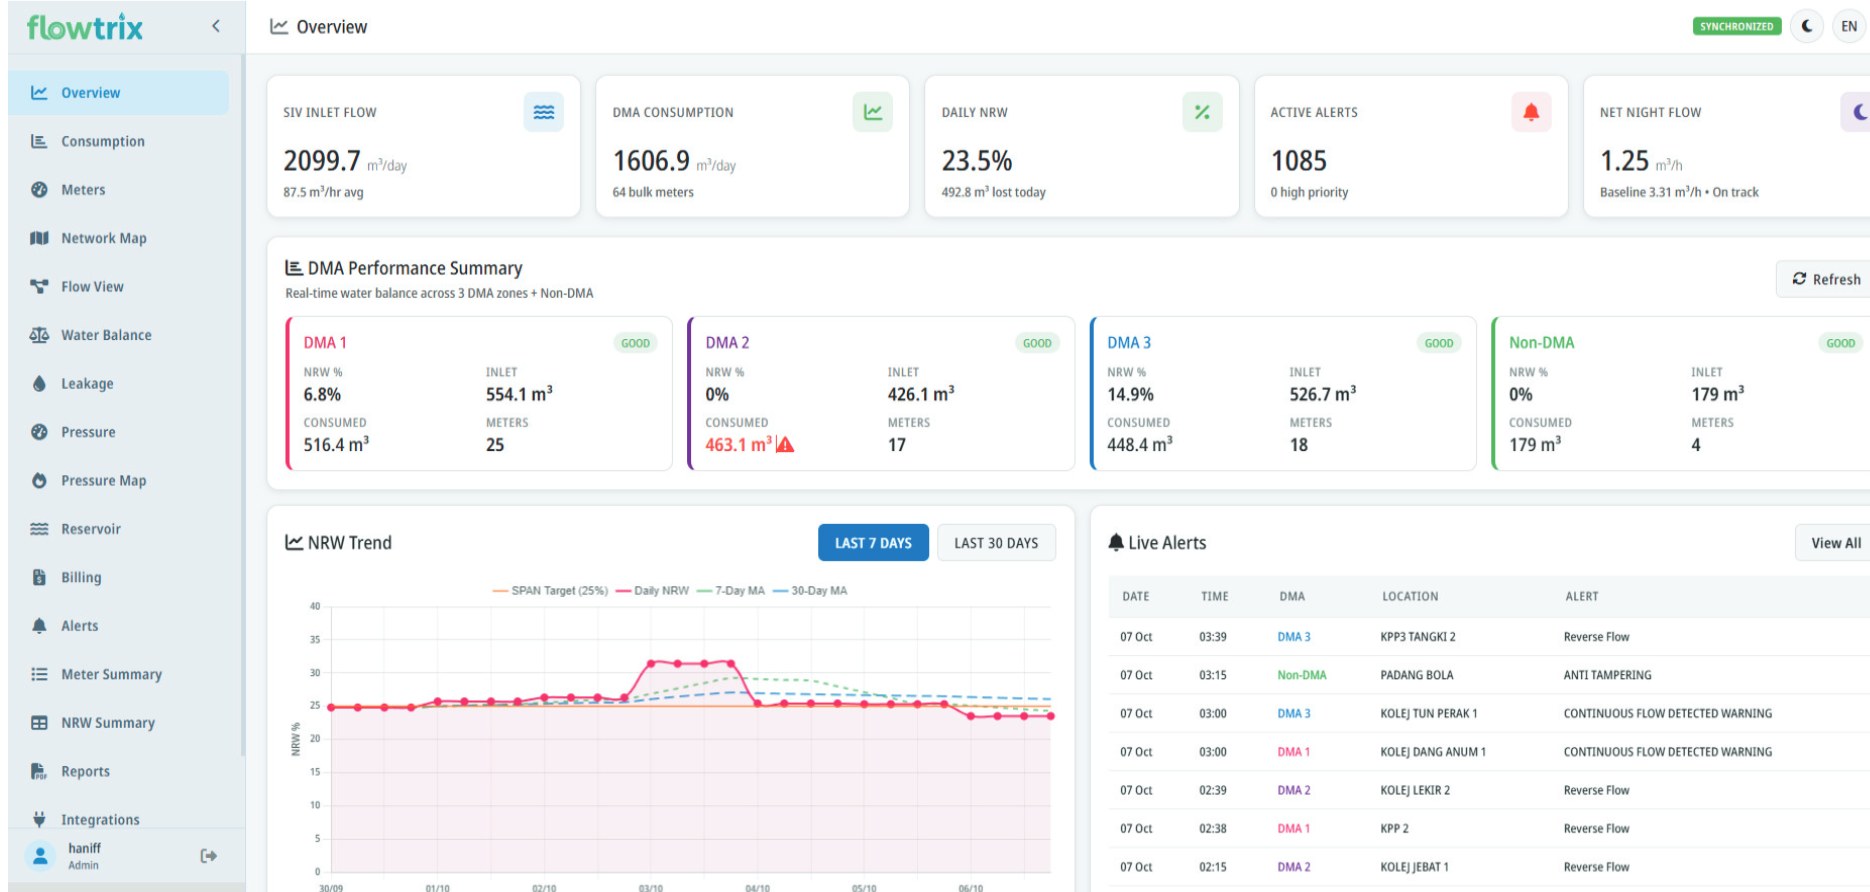Log out using the sign-out icon
Viewport: 1870px width, 892px height.
[208, 856]
